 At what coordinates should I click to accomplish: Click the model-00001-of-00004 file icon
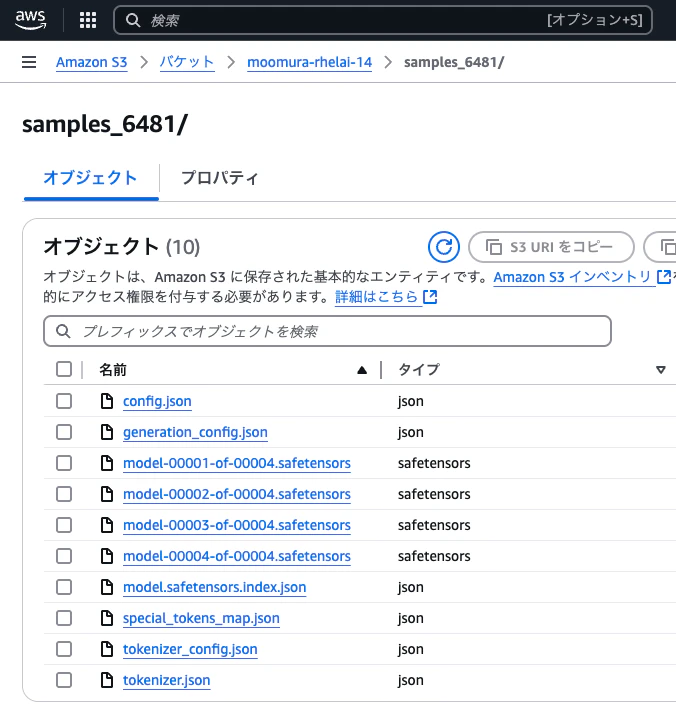(x=107, y=463)
